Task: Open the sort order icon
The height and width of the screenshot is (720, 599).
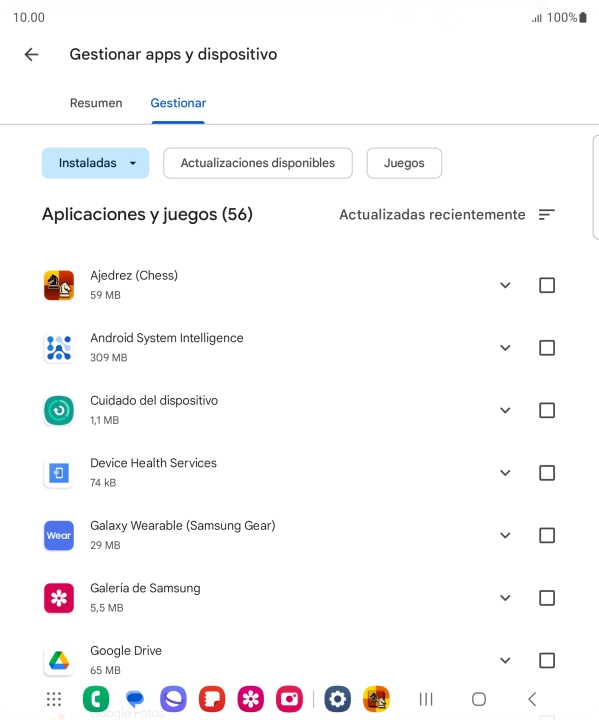Action: (x=547, y=214)
